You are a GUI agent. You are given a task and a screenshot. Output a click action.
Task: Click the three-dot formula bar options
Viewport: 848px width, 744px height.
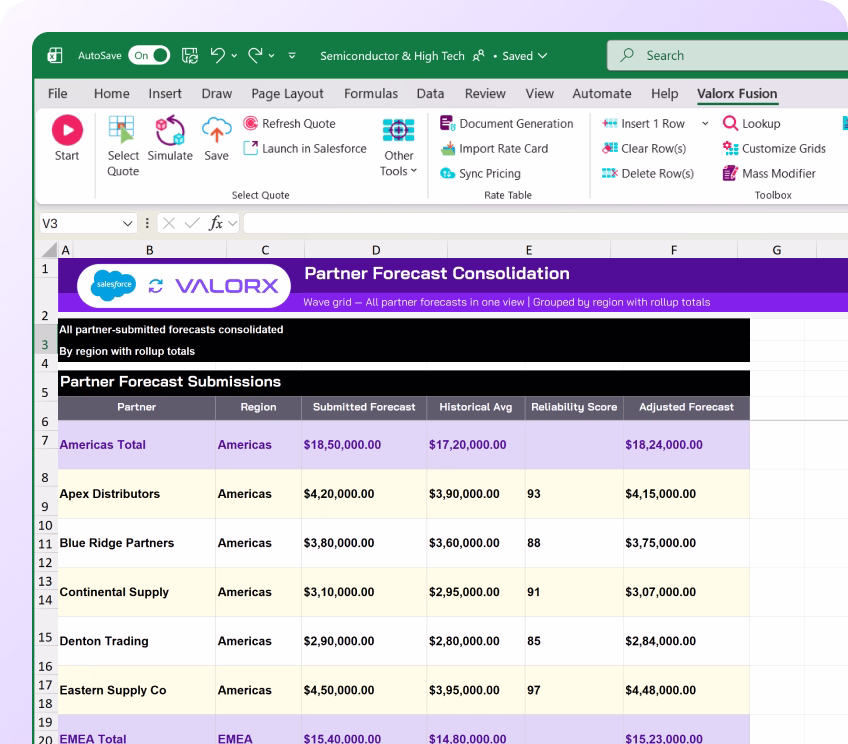tap(147, 223)
